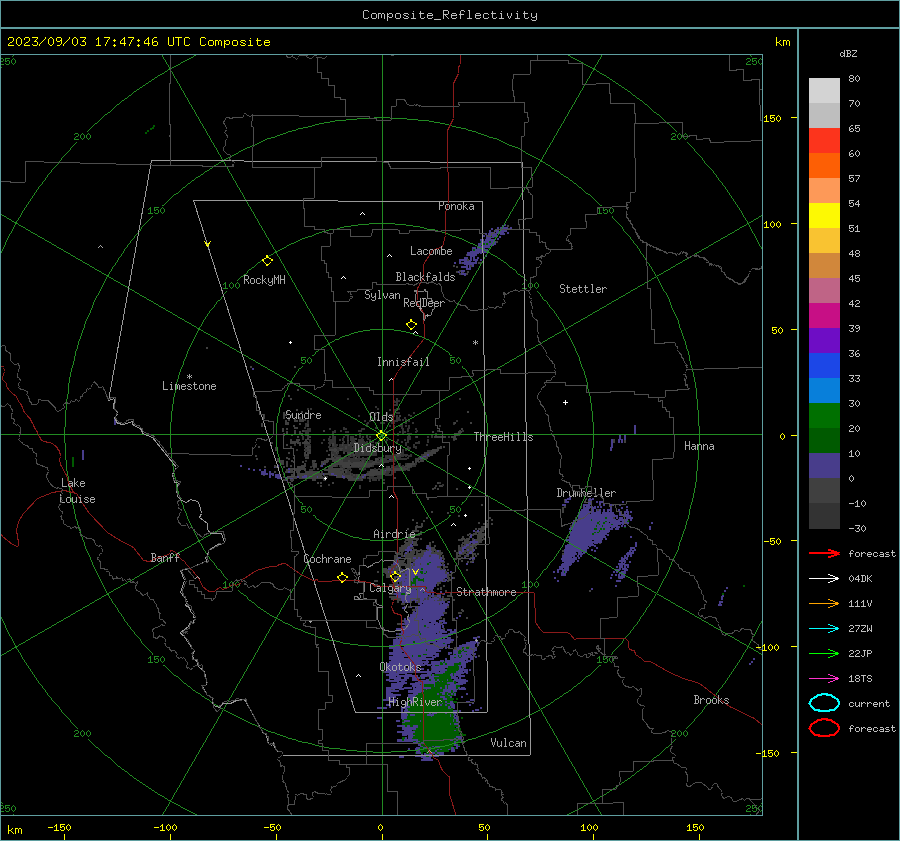This screenshot has height=841, width=900.
Task: Click the Vulcan city label
Action: click(508, 743)
